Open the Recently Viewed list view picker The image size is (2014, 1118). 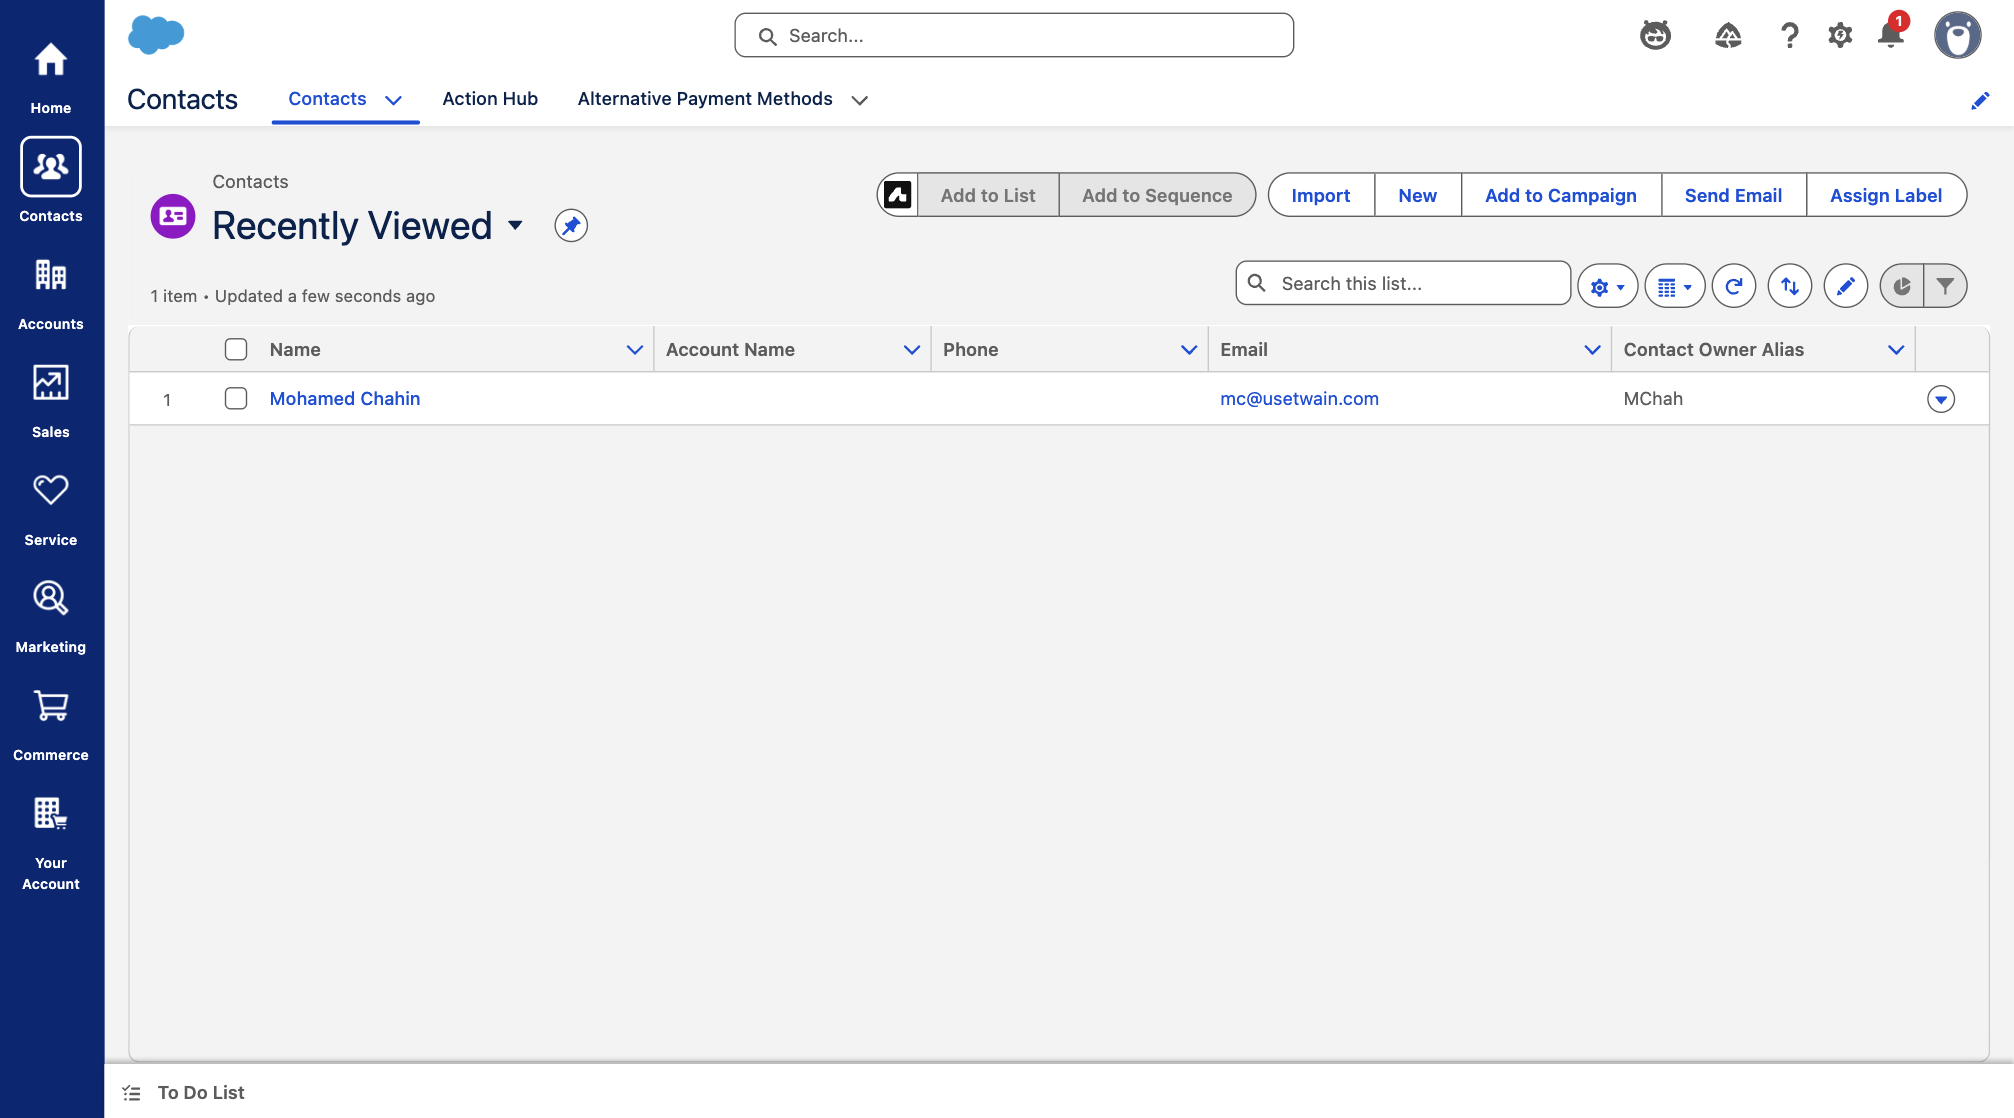tap(516, 225)
